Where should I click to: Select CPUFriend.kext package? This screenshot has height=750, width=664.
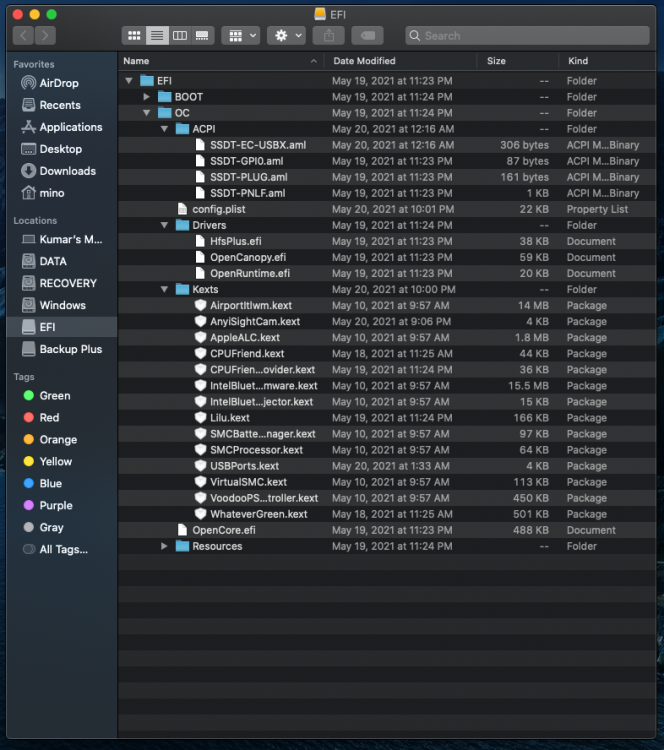(387, 353)
